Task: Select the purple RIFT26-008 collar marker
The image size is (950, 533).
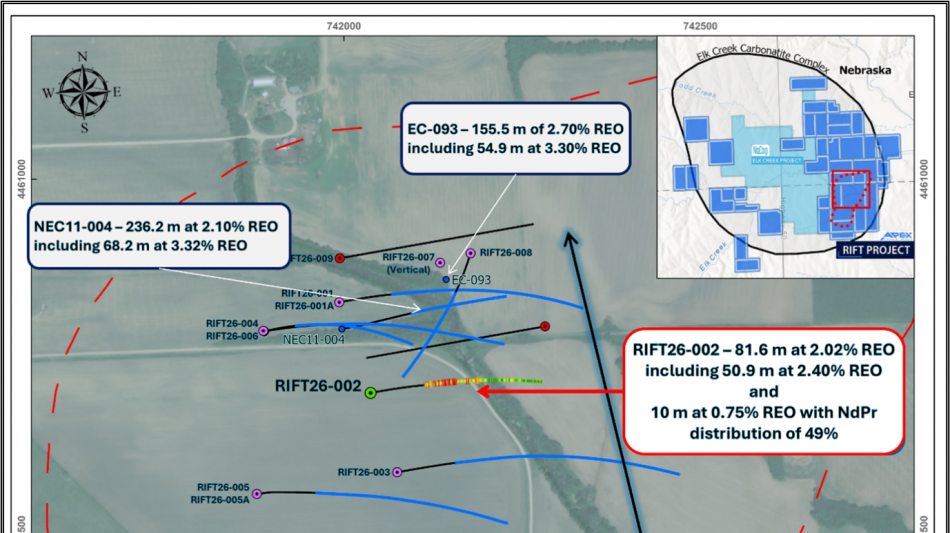Action: 471,253
